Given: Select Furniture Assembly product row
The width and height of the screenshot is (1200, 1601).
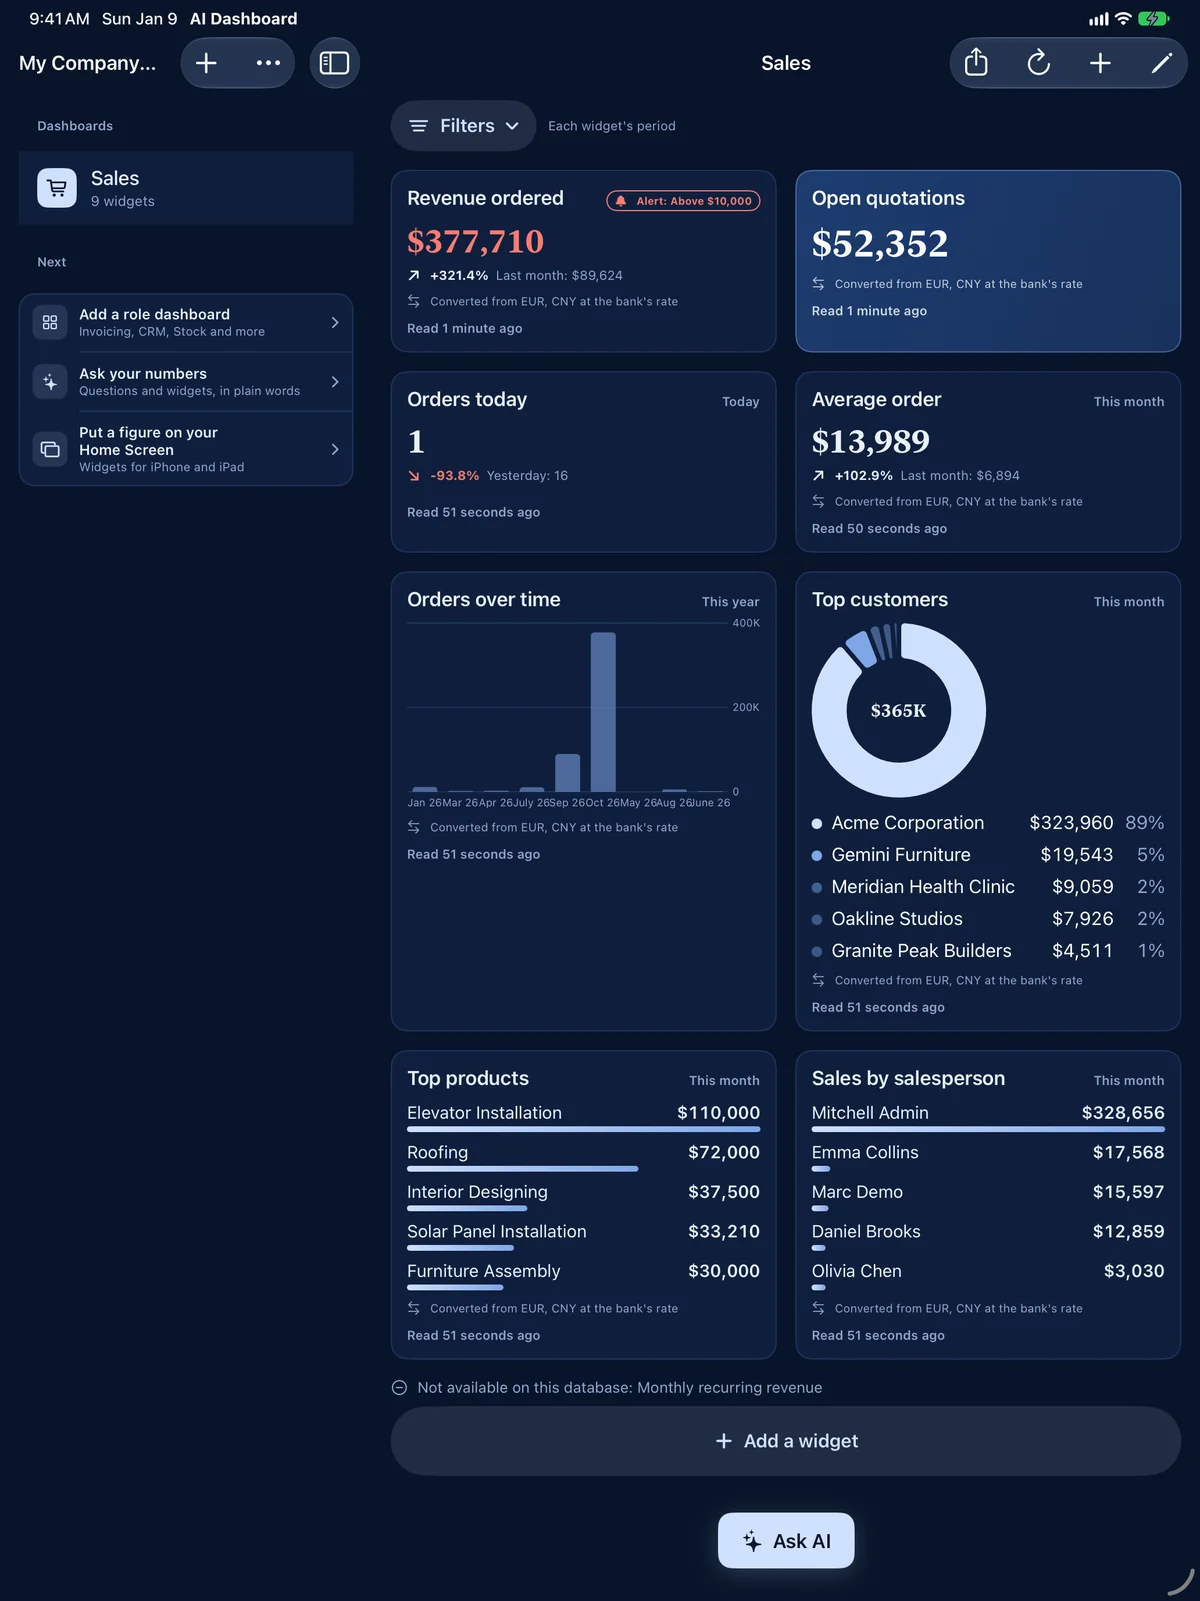Looking at the screenshot, I should (x=583, y=1275).
